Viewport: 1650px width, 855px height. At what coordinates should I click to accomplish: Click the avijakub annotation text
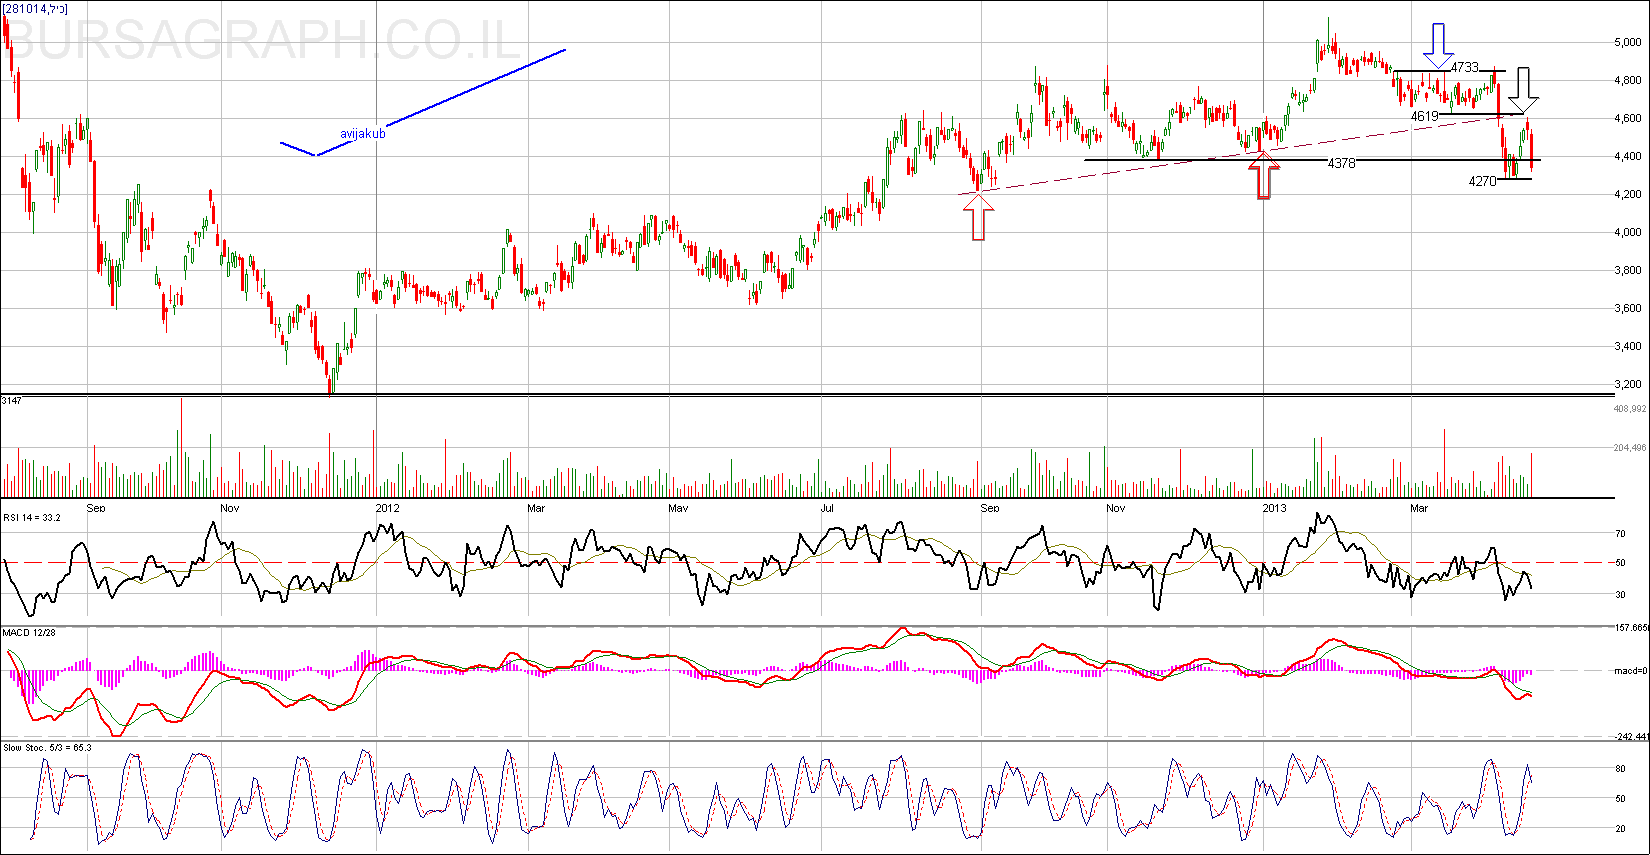(362, 133)
